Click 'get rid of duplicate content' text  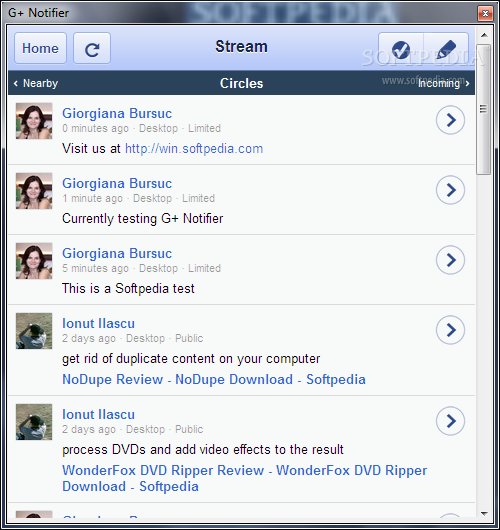point(191,359)
